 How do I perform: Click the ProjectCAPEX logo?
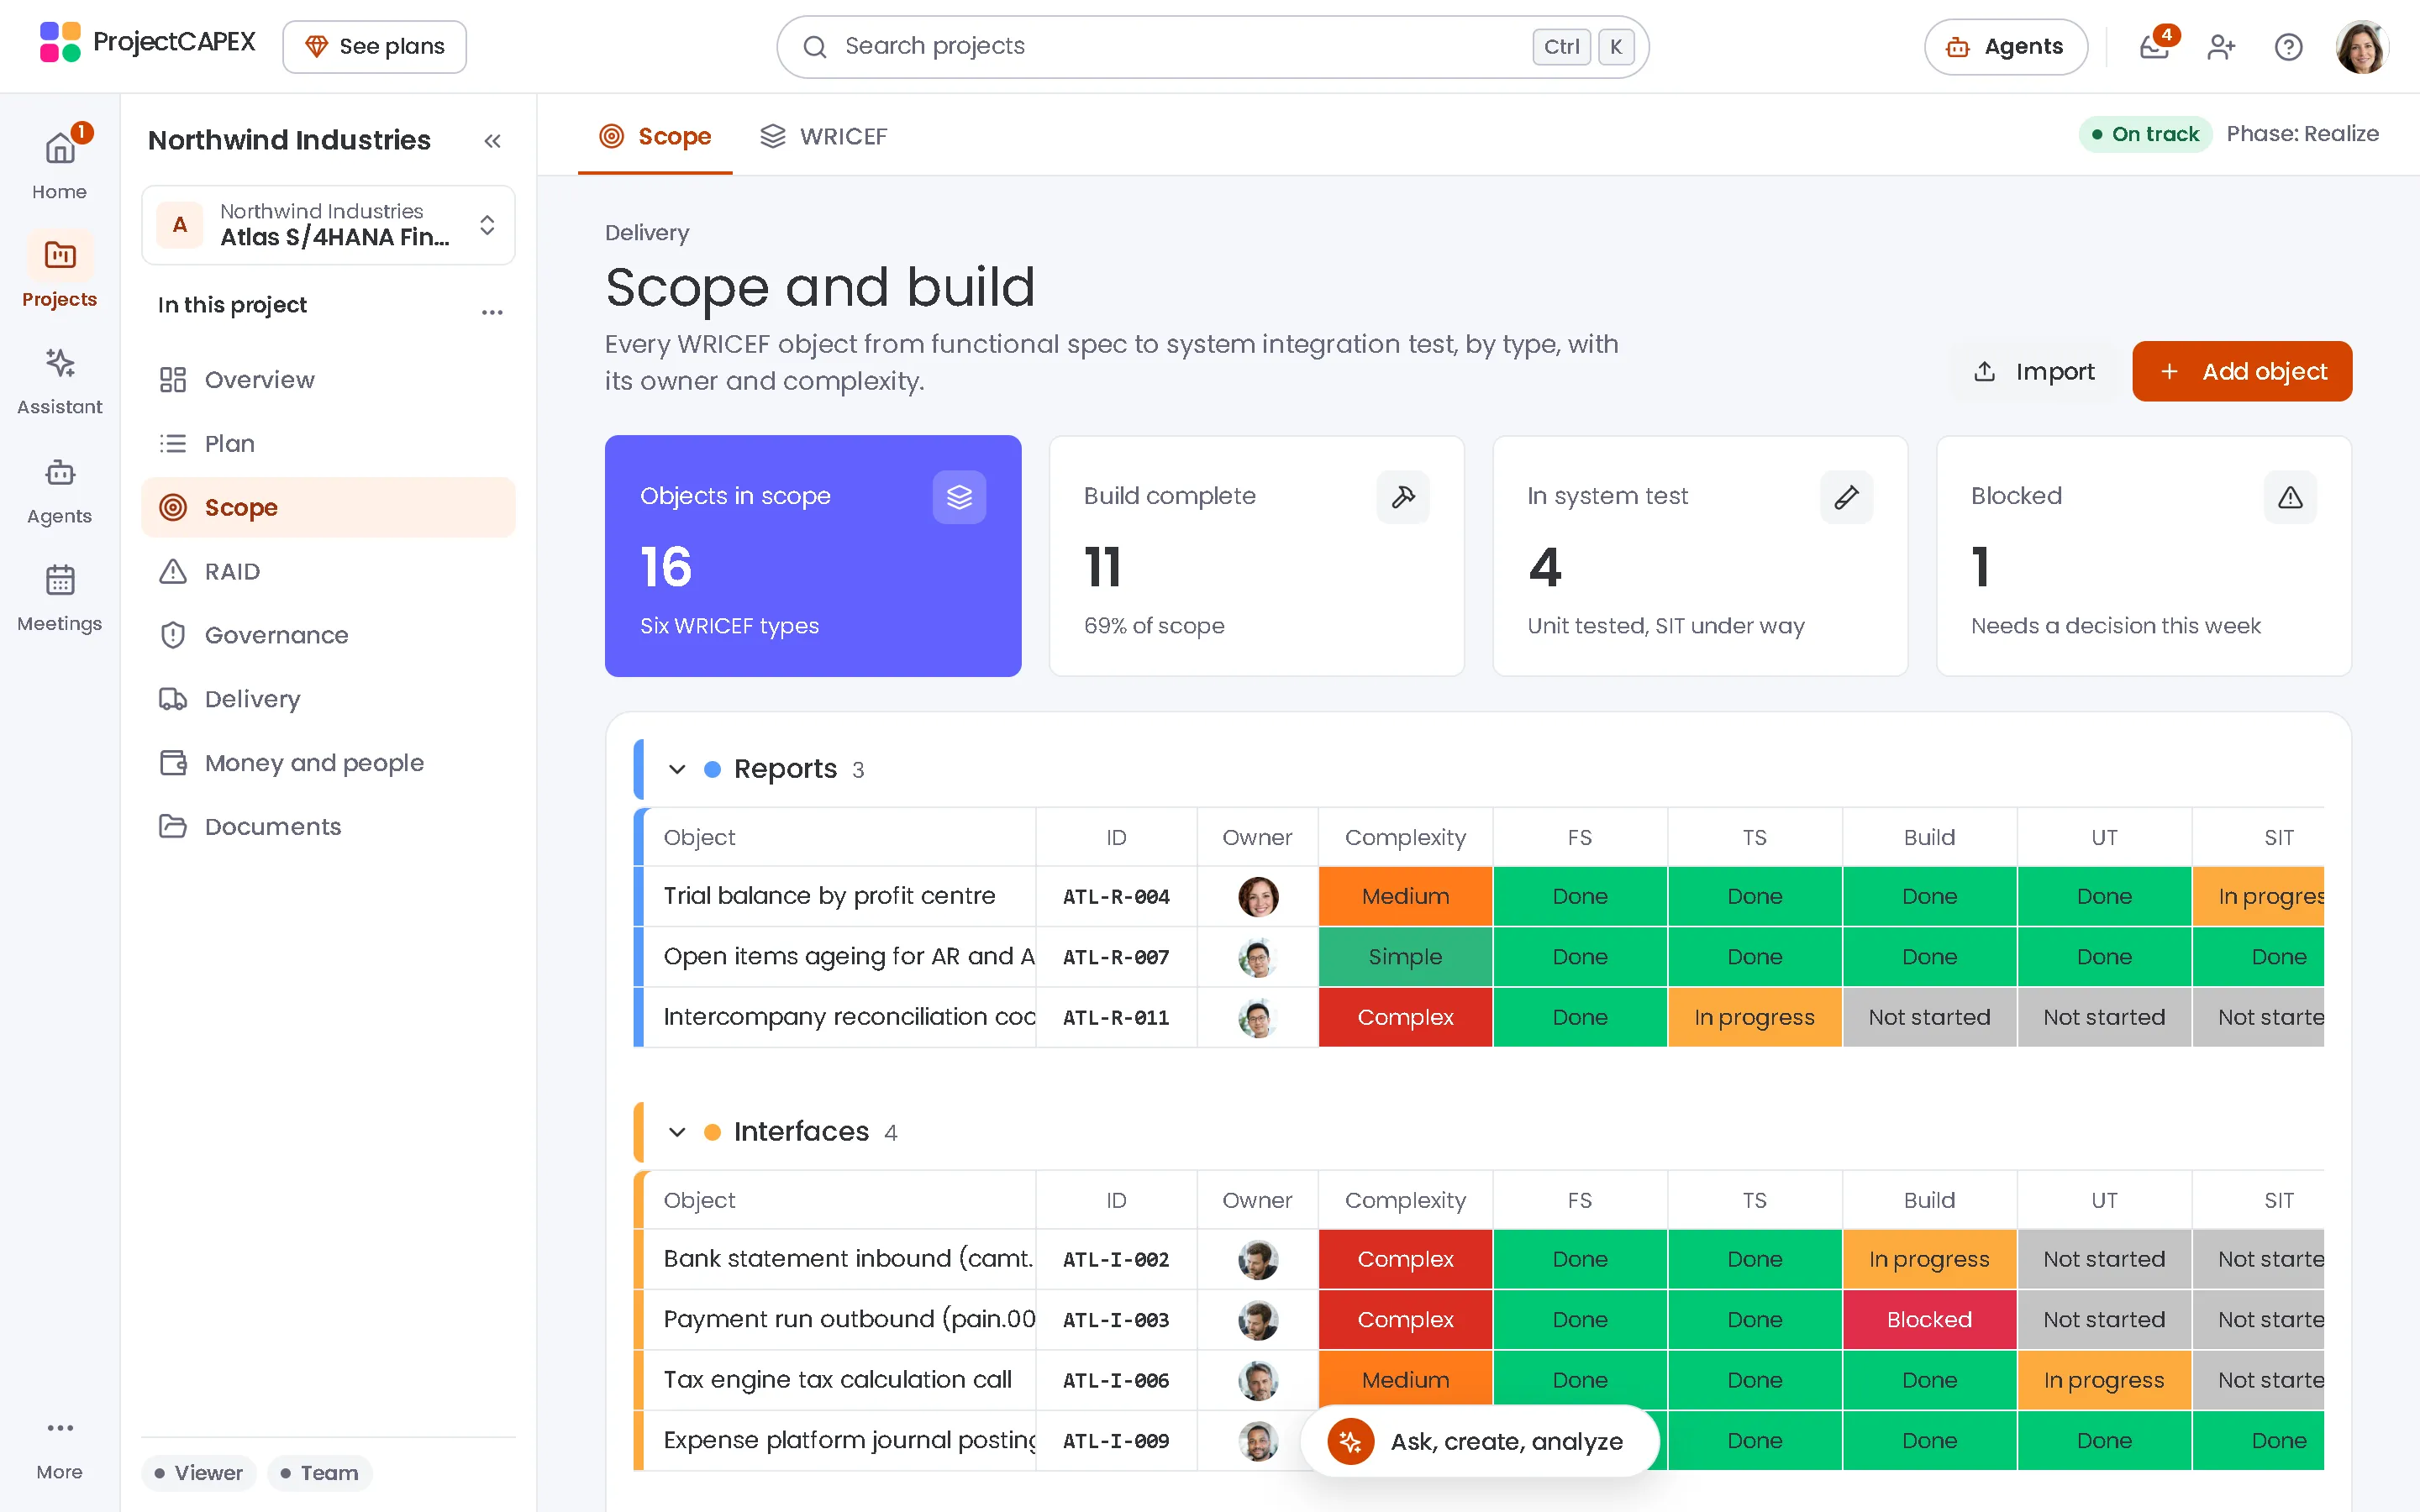tap(148, 42)
